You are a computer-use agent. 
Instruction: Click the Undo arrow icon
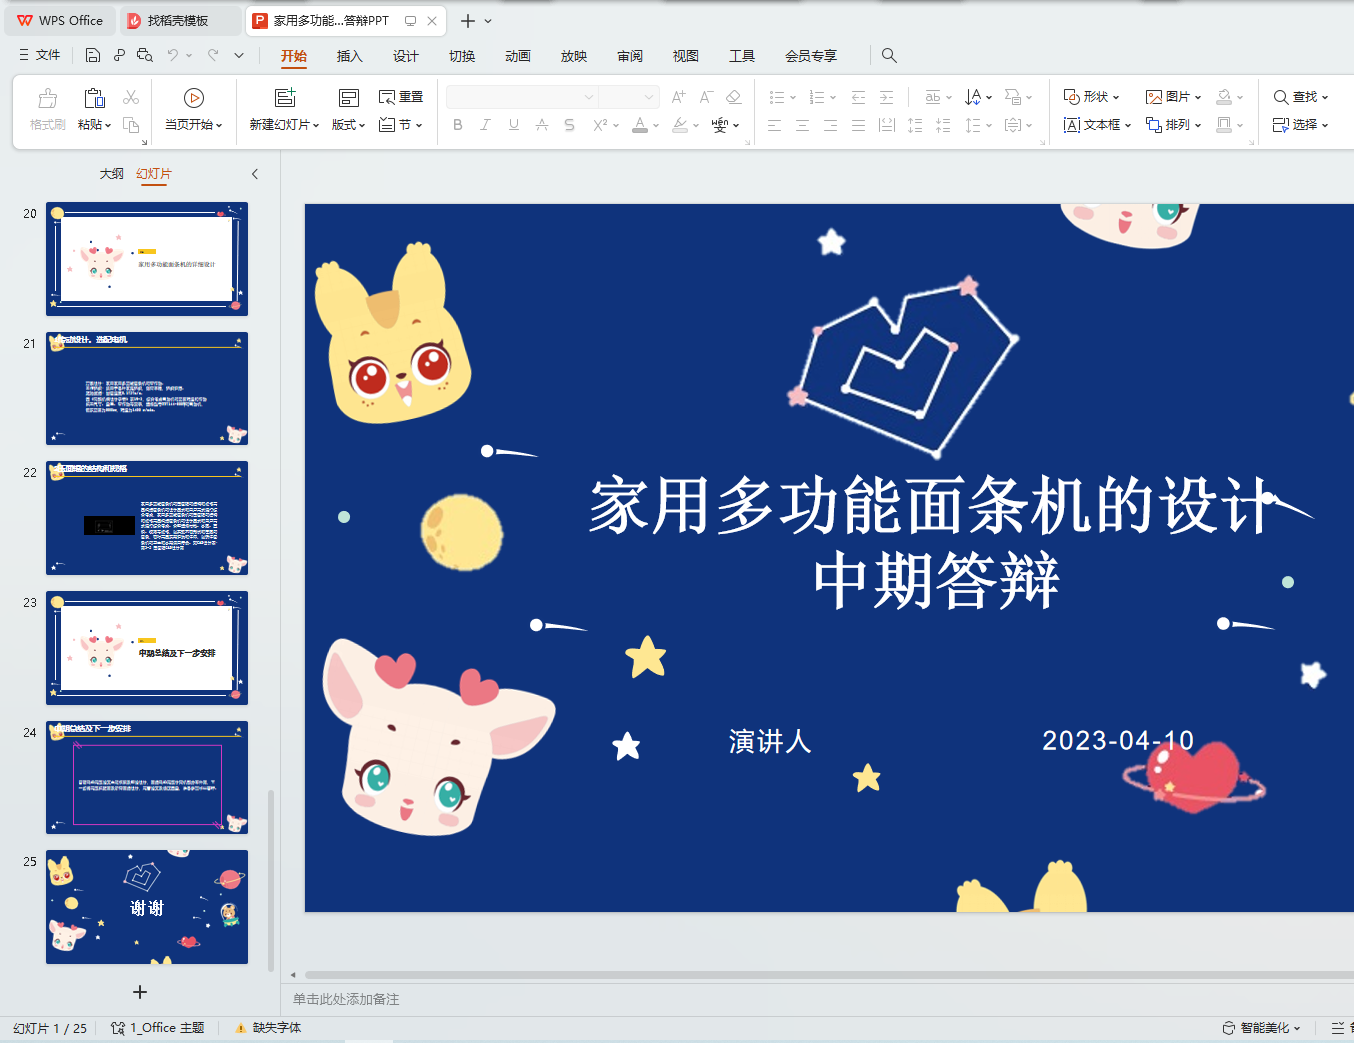coord(173,55)
